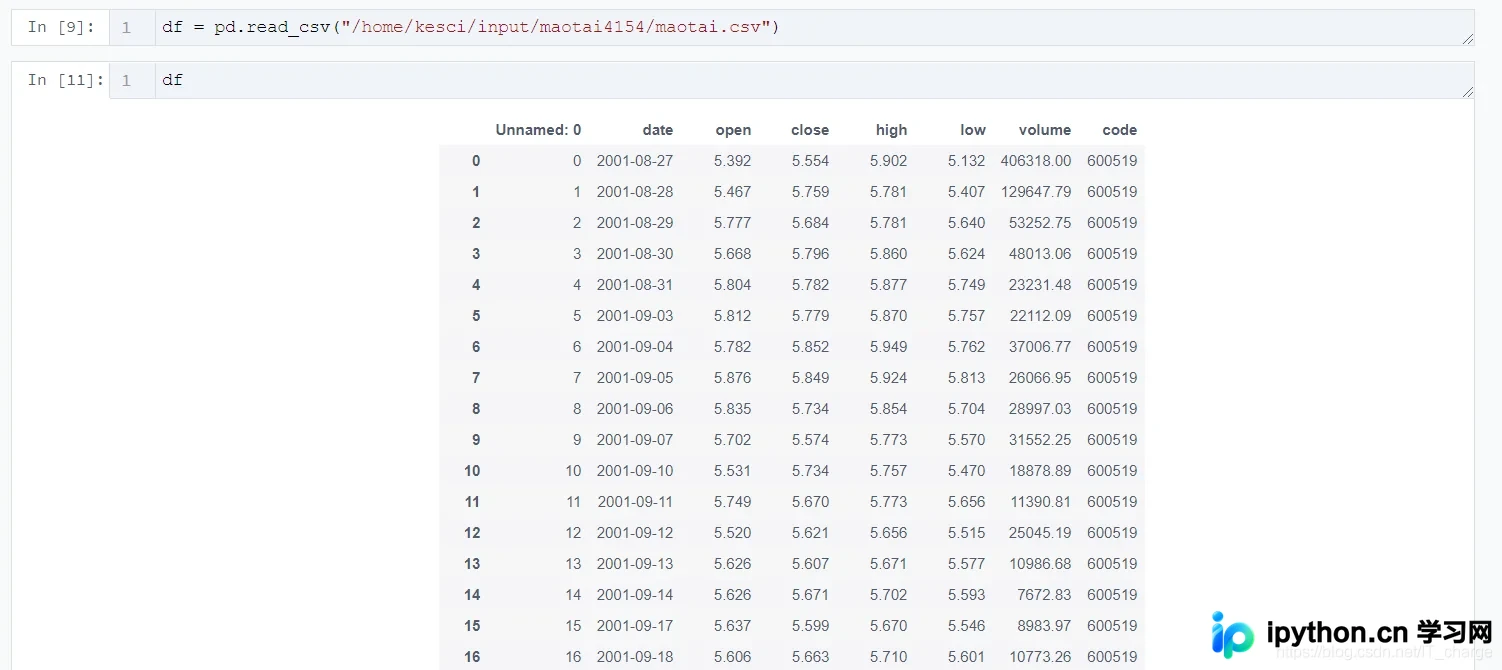Click the "volume" column header
This screenshot has height=670, width=1502.
1045,130
